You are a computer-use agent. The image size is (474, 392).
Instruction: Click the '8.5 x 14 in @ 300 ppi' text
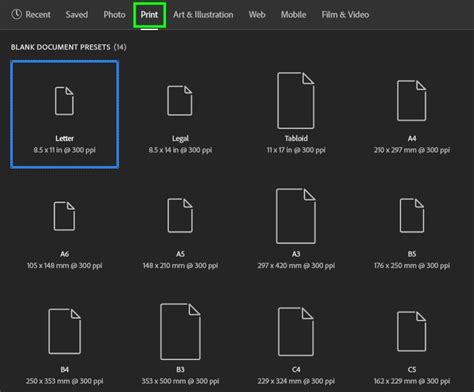[180, 150]
